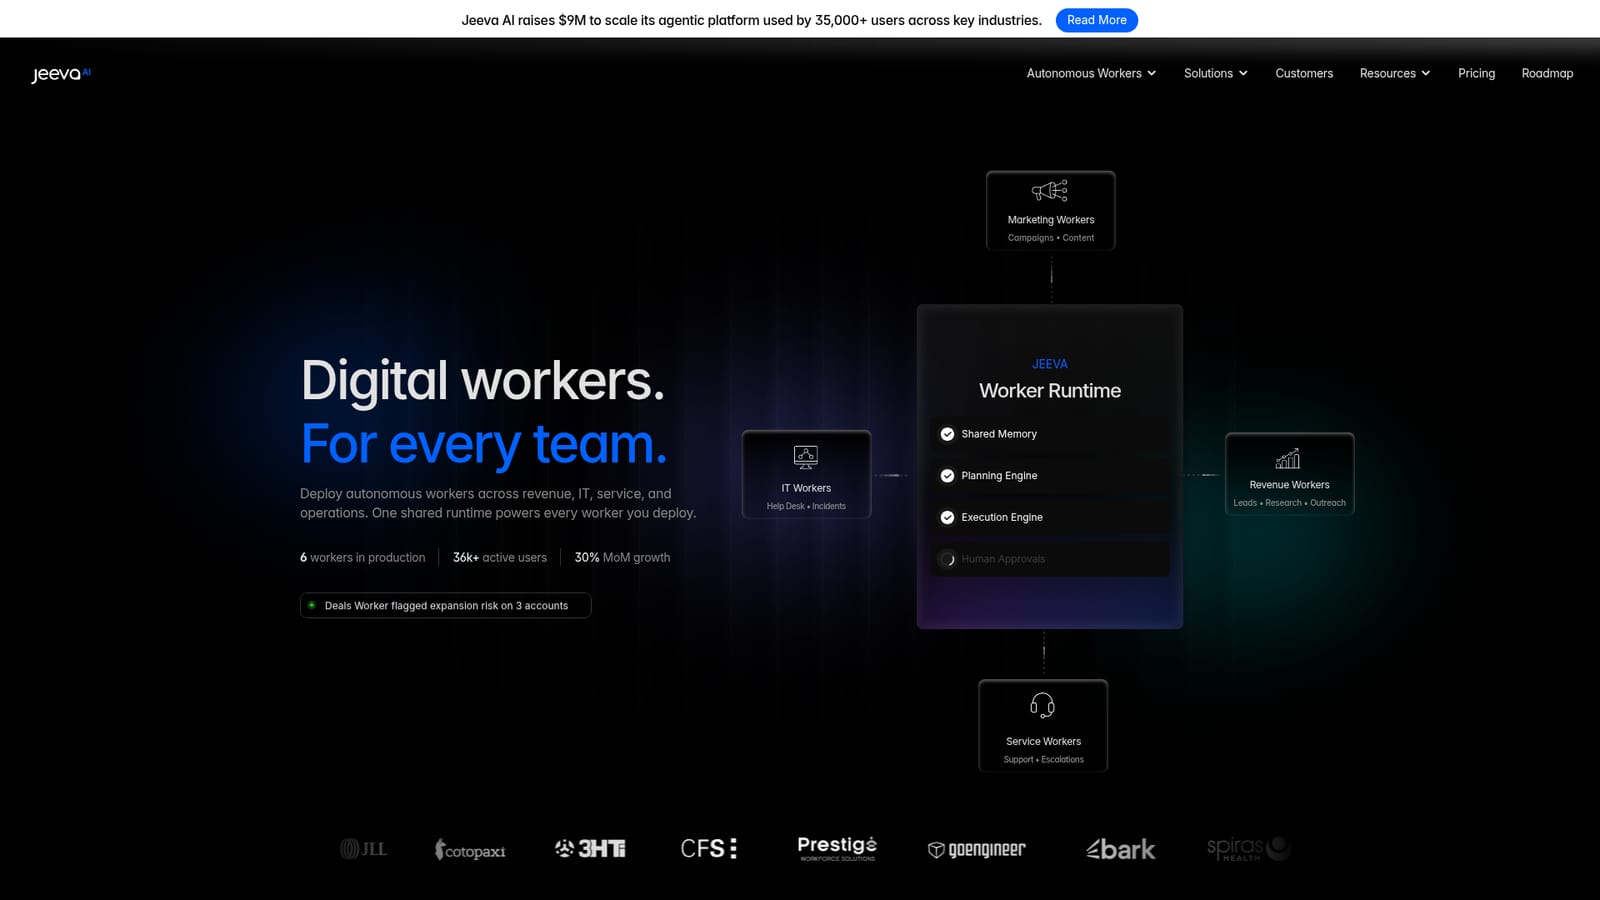Click the 'Support • Escalations' subtitle
Viewport: 1600px width, 900px height.
pyautogui.click(x=1043, y=760)
